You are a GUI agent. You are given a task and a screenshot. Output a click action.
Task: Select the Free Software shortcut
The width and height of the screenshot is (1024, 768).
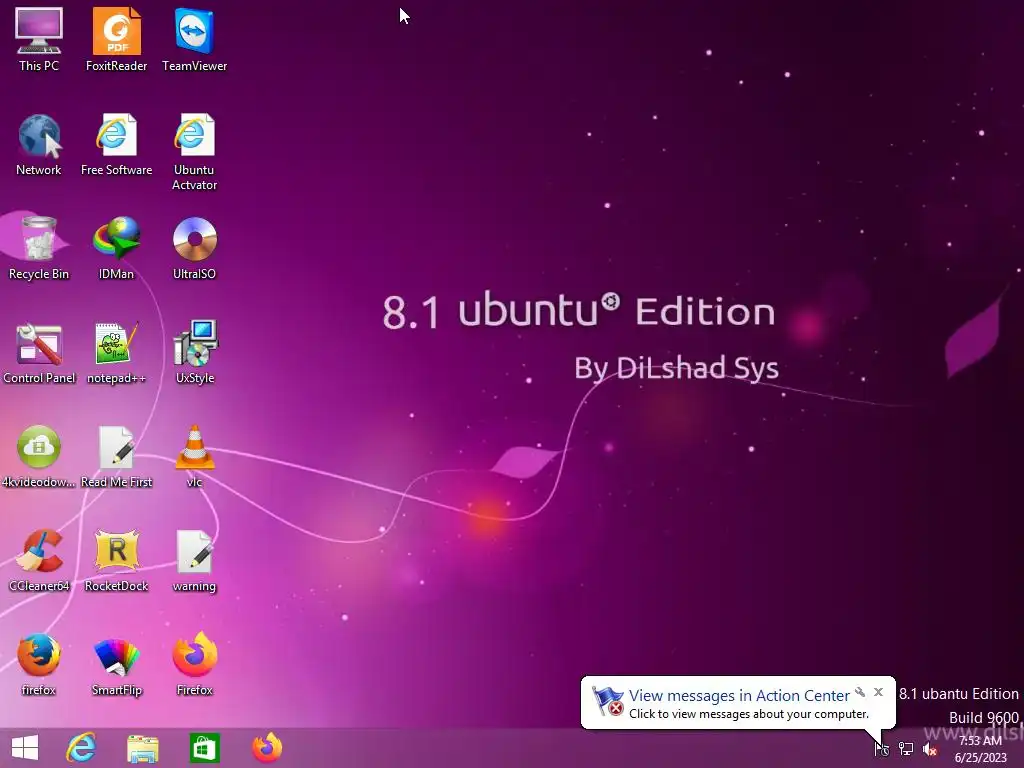click(116, 144)
